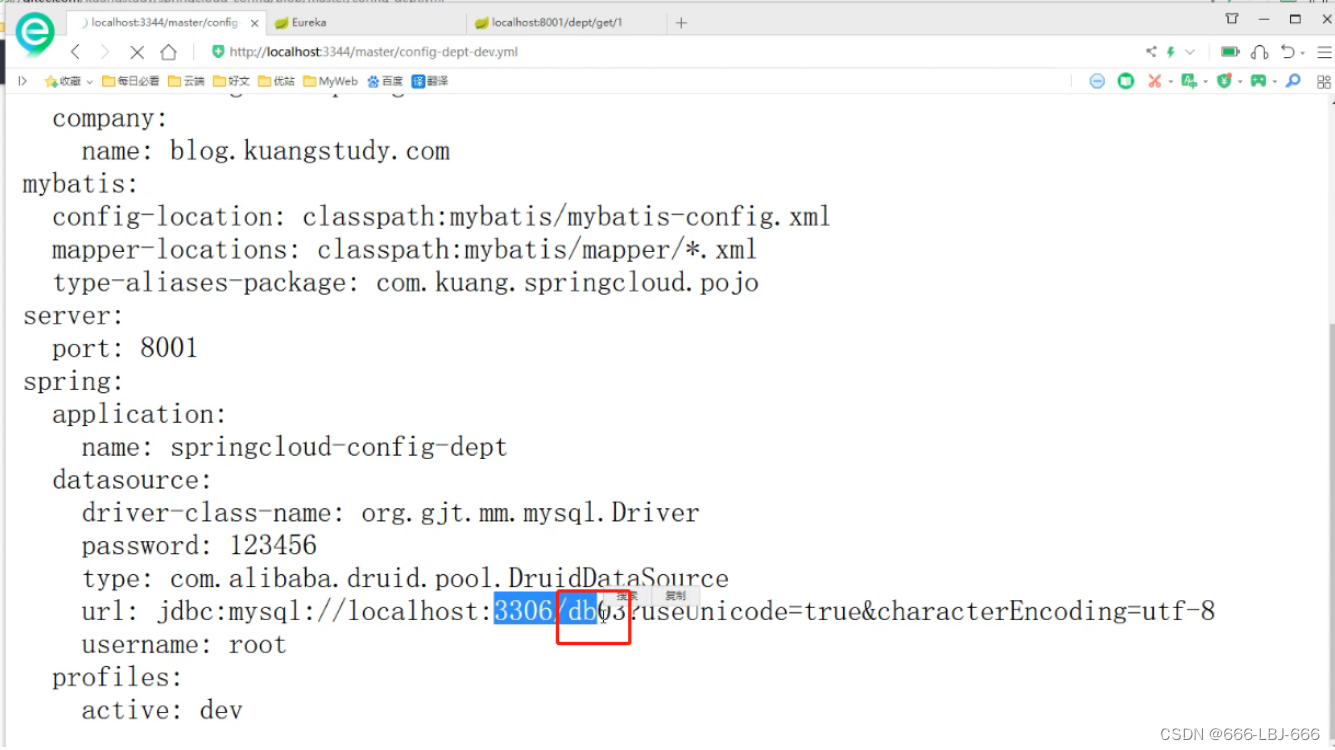The image size is (1335, 750).
Task: Click the undo closed tab arrow
Action: pos(1287,52)
